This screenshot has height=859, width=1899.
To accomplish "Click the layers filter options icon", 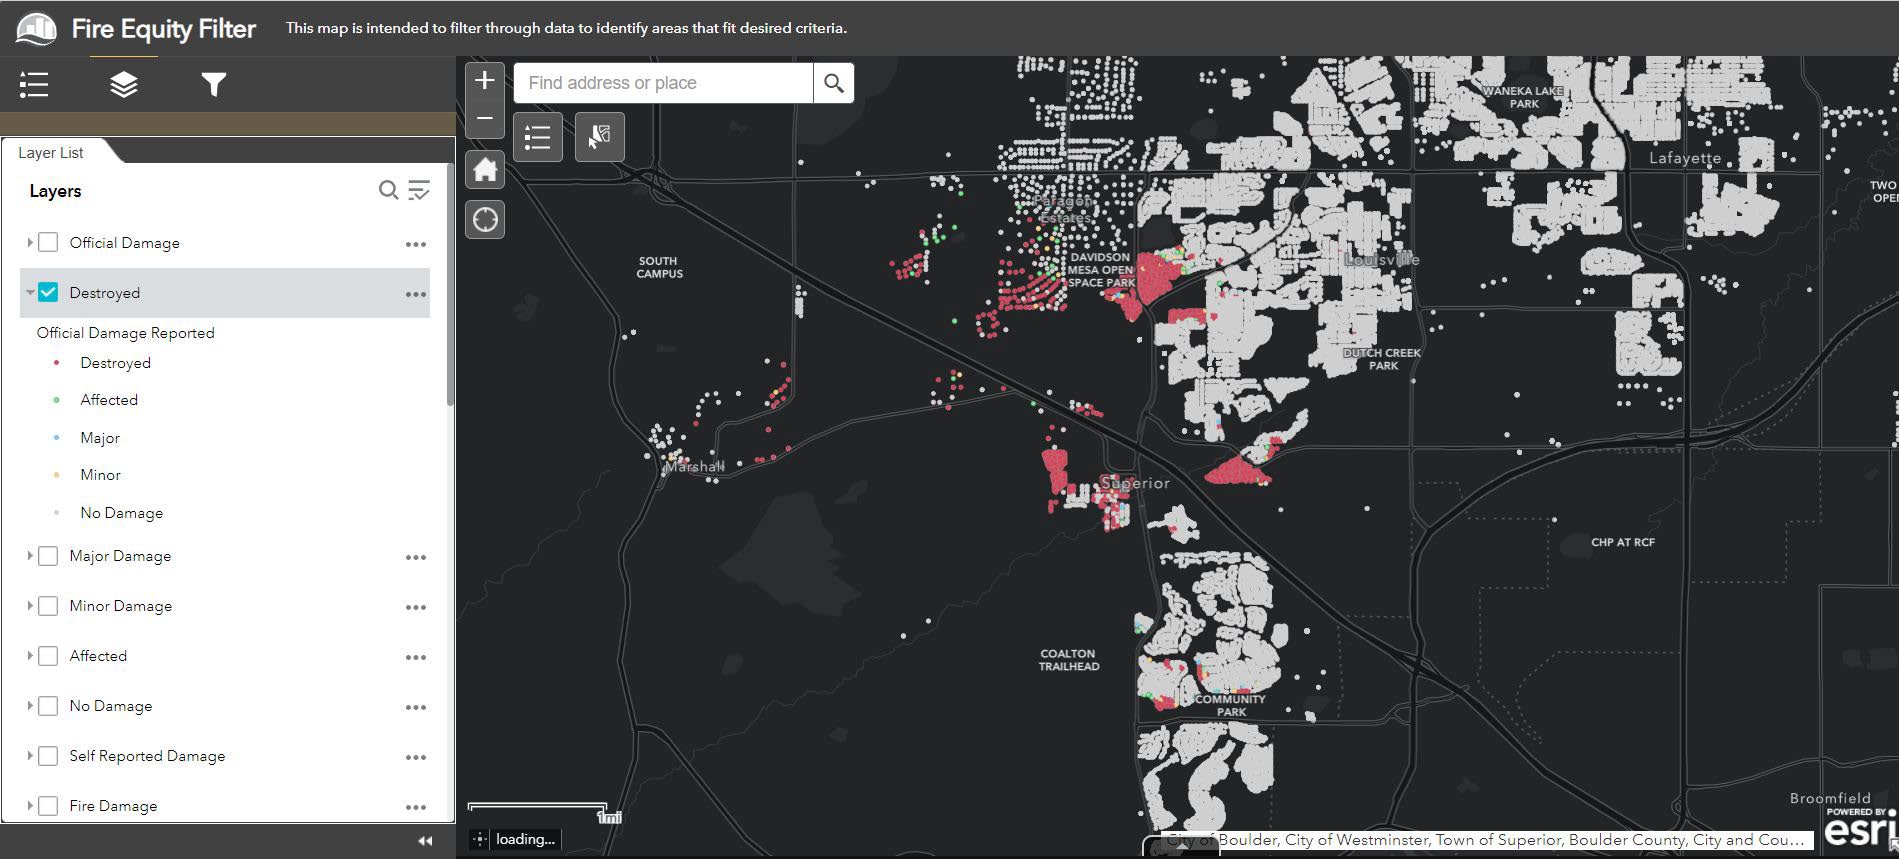I will (x=419, y=191).
